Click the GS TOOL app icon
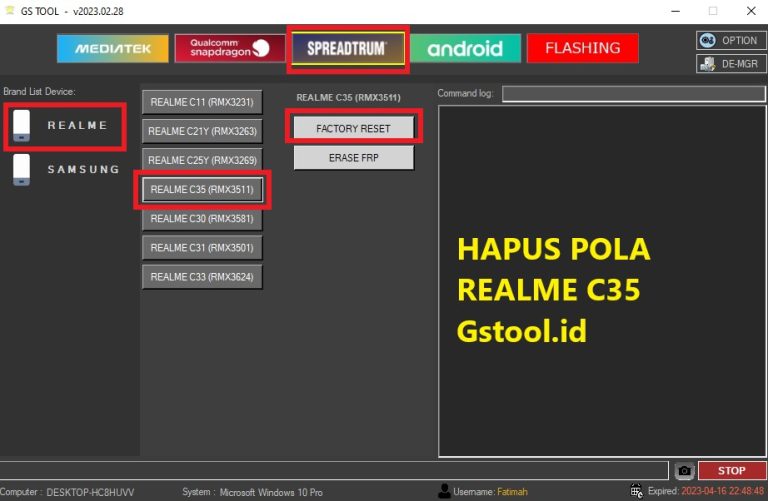The image size is (768, 501). pyautogui.click(x=9, y=10)
